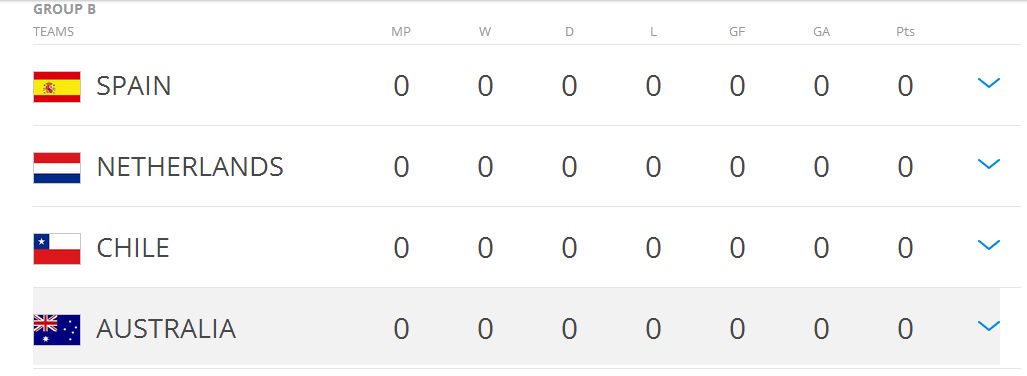Expand the Australia row chevron
The image size is (1027, 376).
pyautogui.click(x=988, y=326)
